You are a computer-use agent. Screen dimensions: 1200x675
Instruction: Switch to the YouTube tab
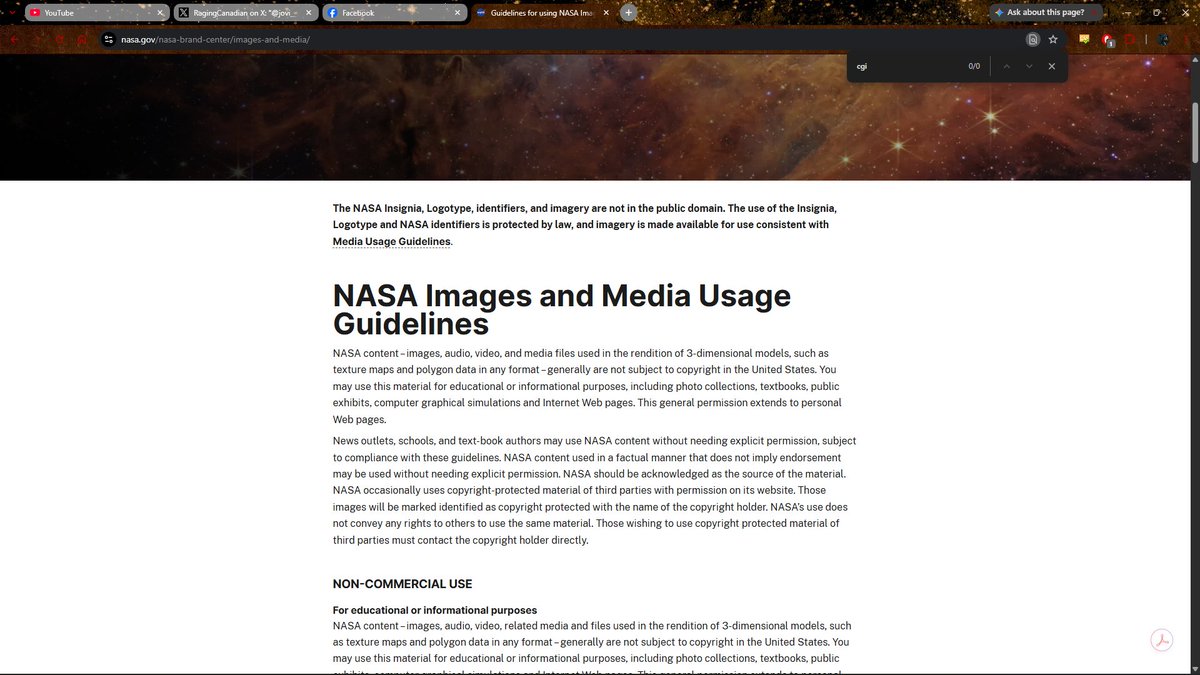coord(96,13)
